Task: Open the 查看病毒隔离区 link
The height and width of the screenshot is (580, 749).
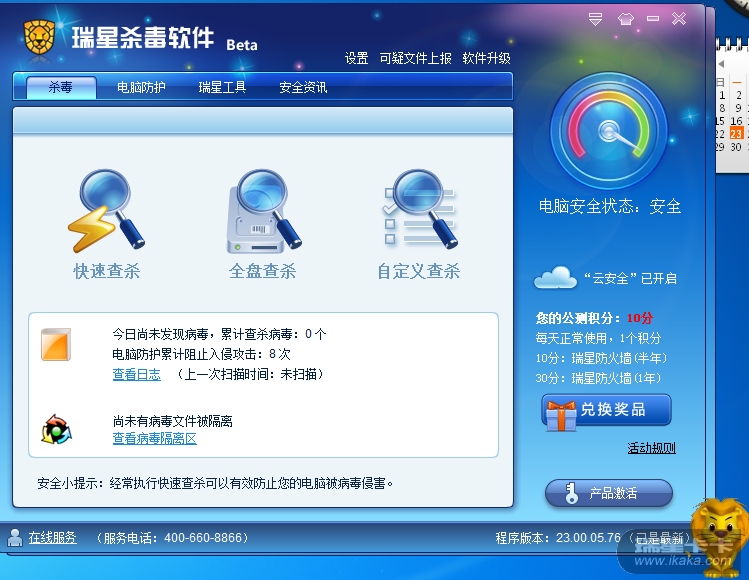Action: pyautogui.click(x=155, y=438)
